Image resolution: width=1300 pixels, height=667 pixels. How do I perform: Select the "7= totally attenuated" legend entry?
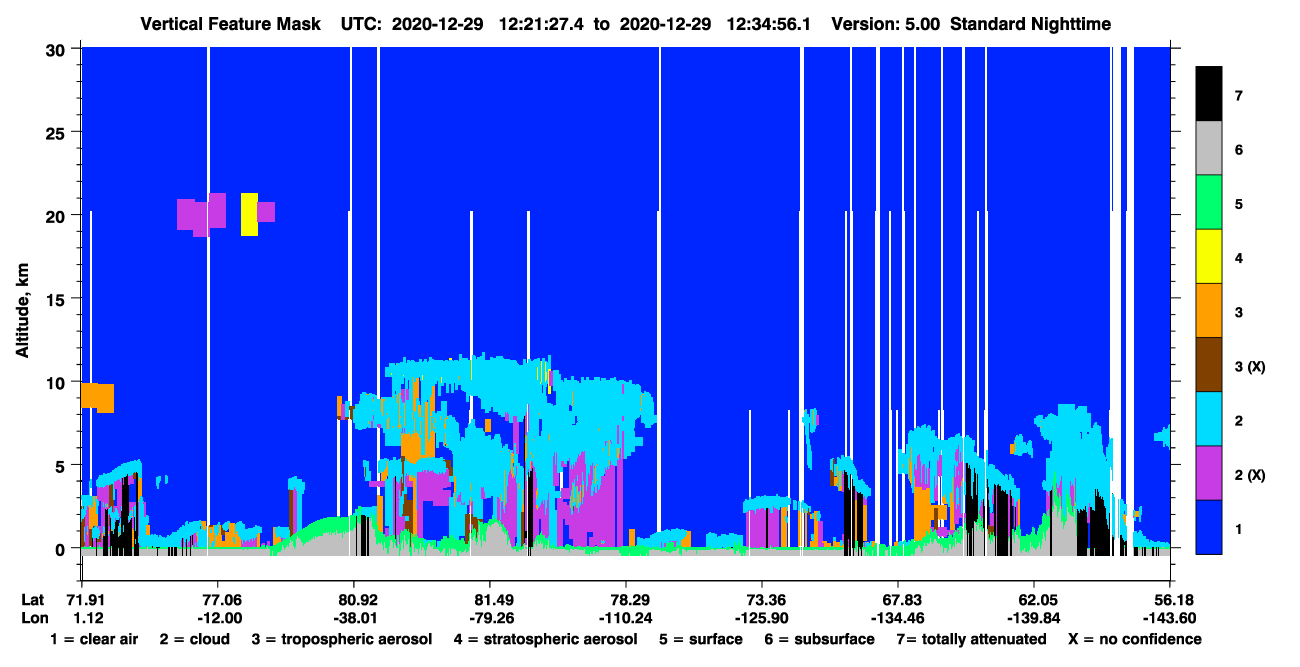970,639
